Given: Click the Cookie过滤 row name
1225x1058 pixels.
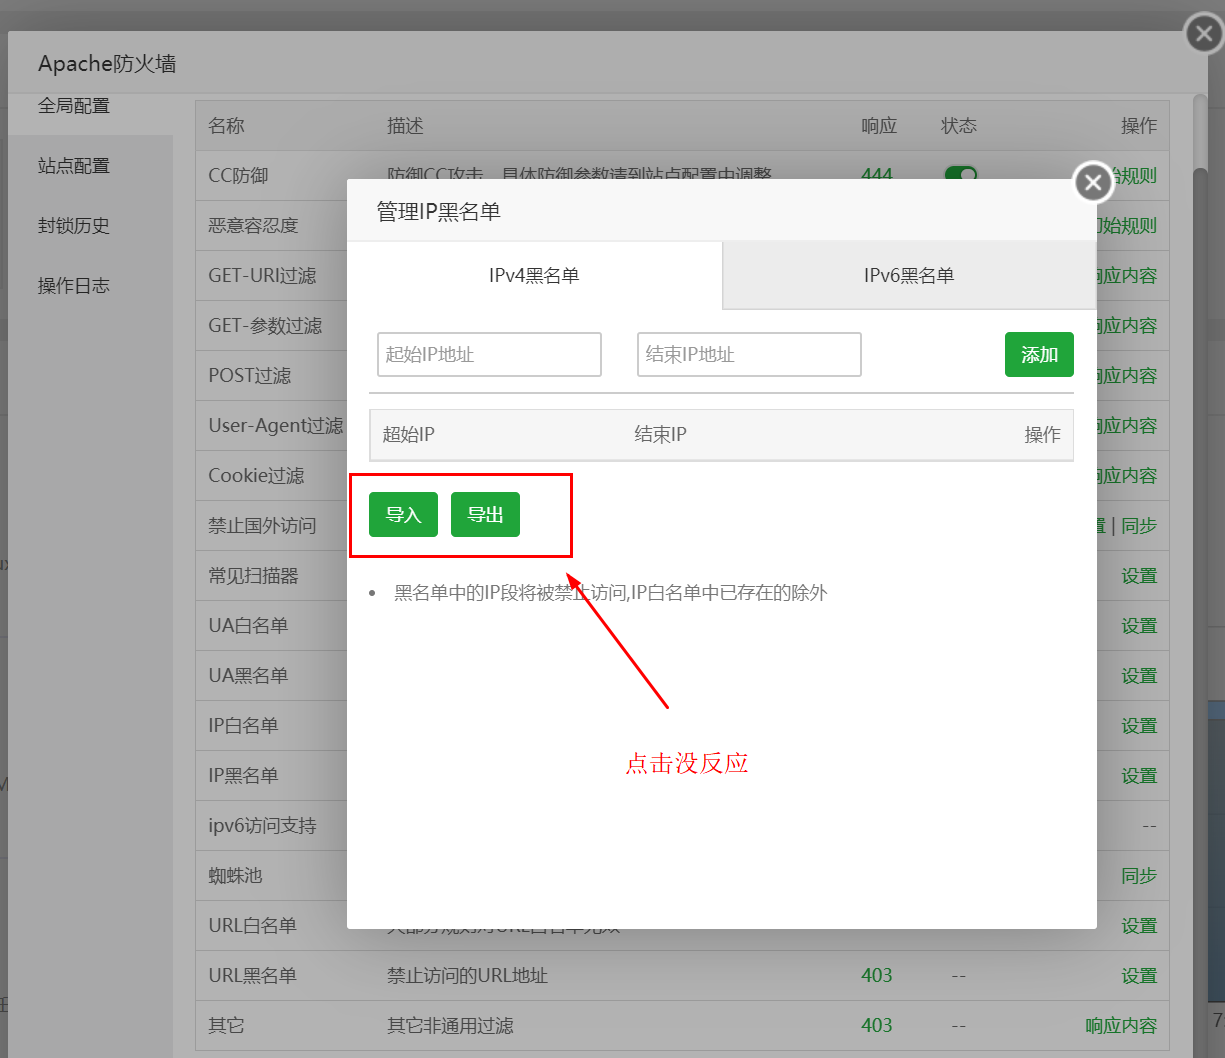Looking at the screenshot, I should click(x=256, y=476).
